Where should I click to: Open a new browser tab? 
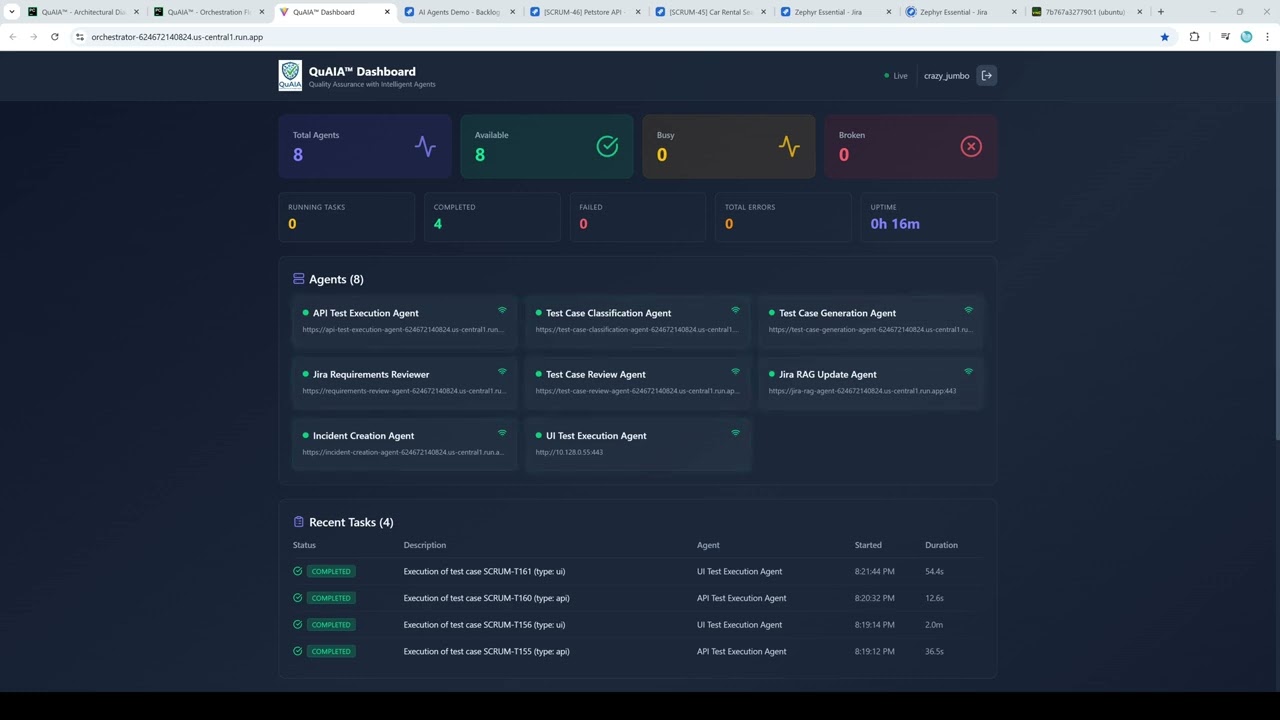[1161, 12]
